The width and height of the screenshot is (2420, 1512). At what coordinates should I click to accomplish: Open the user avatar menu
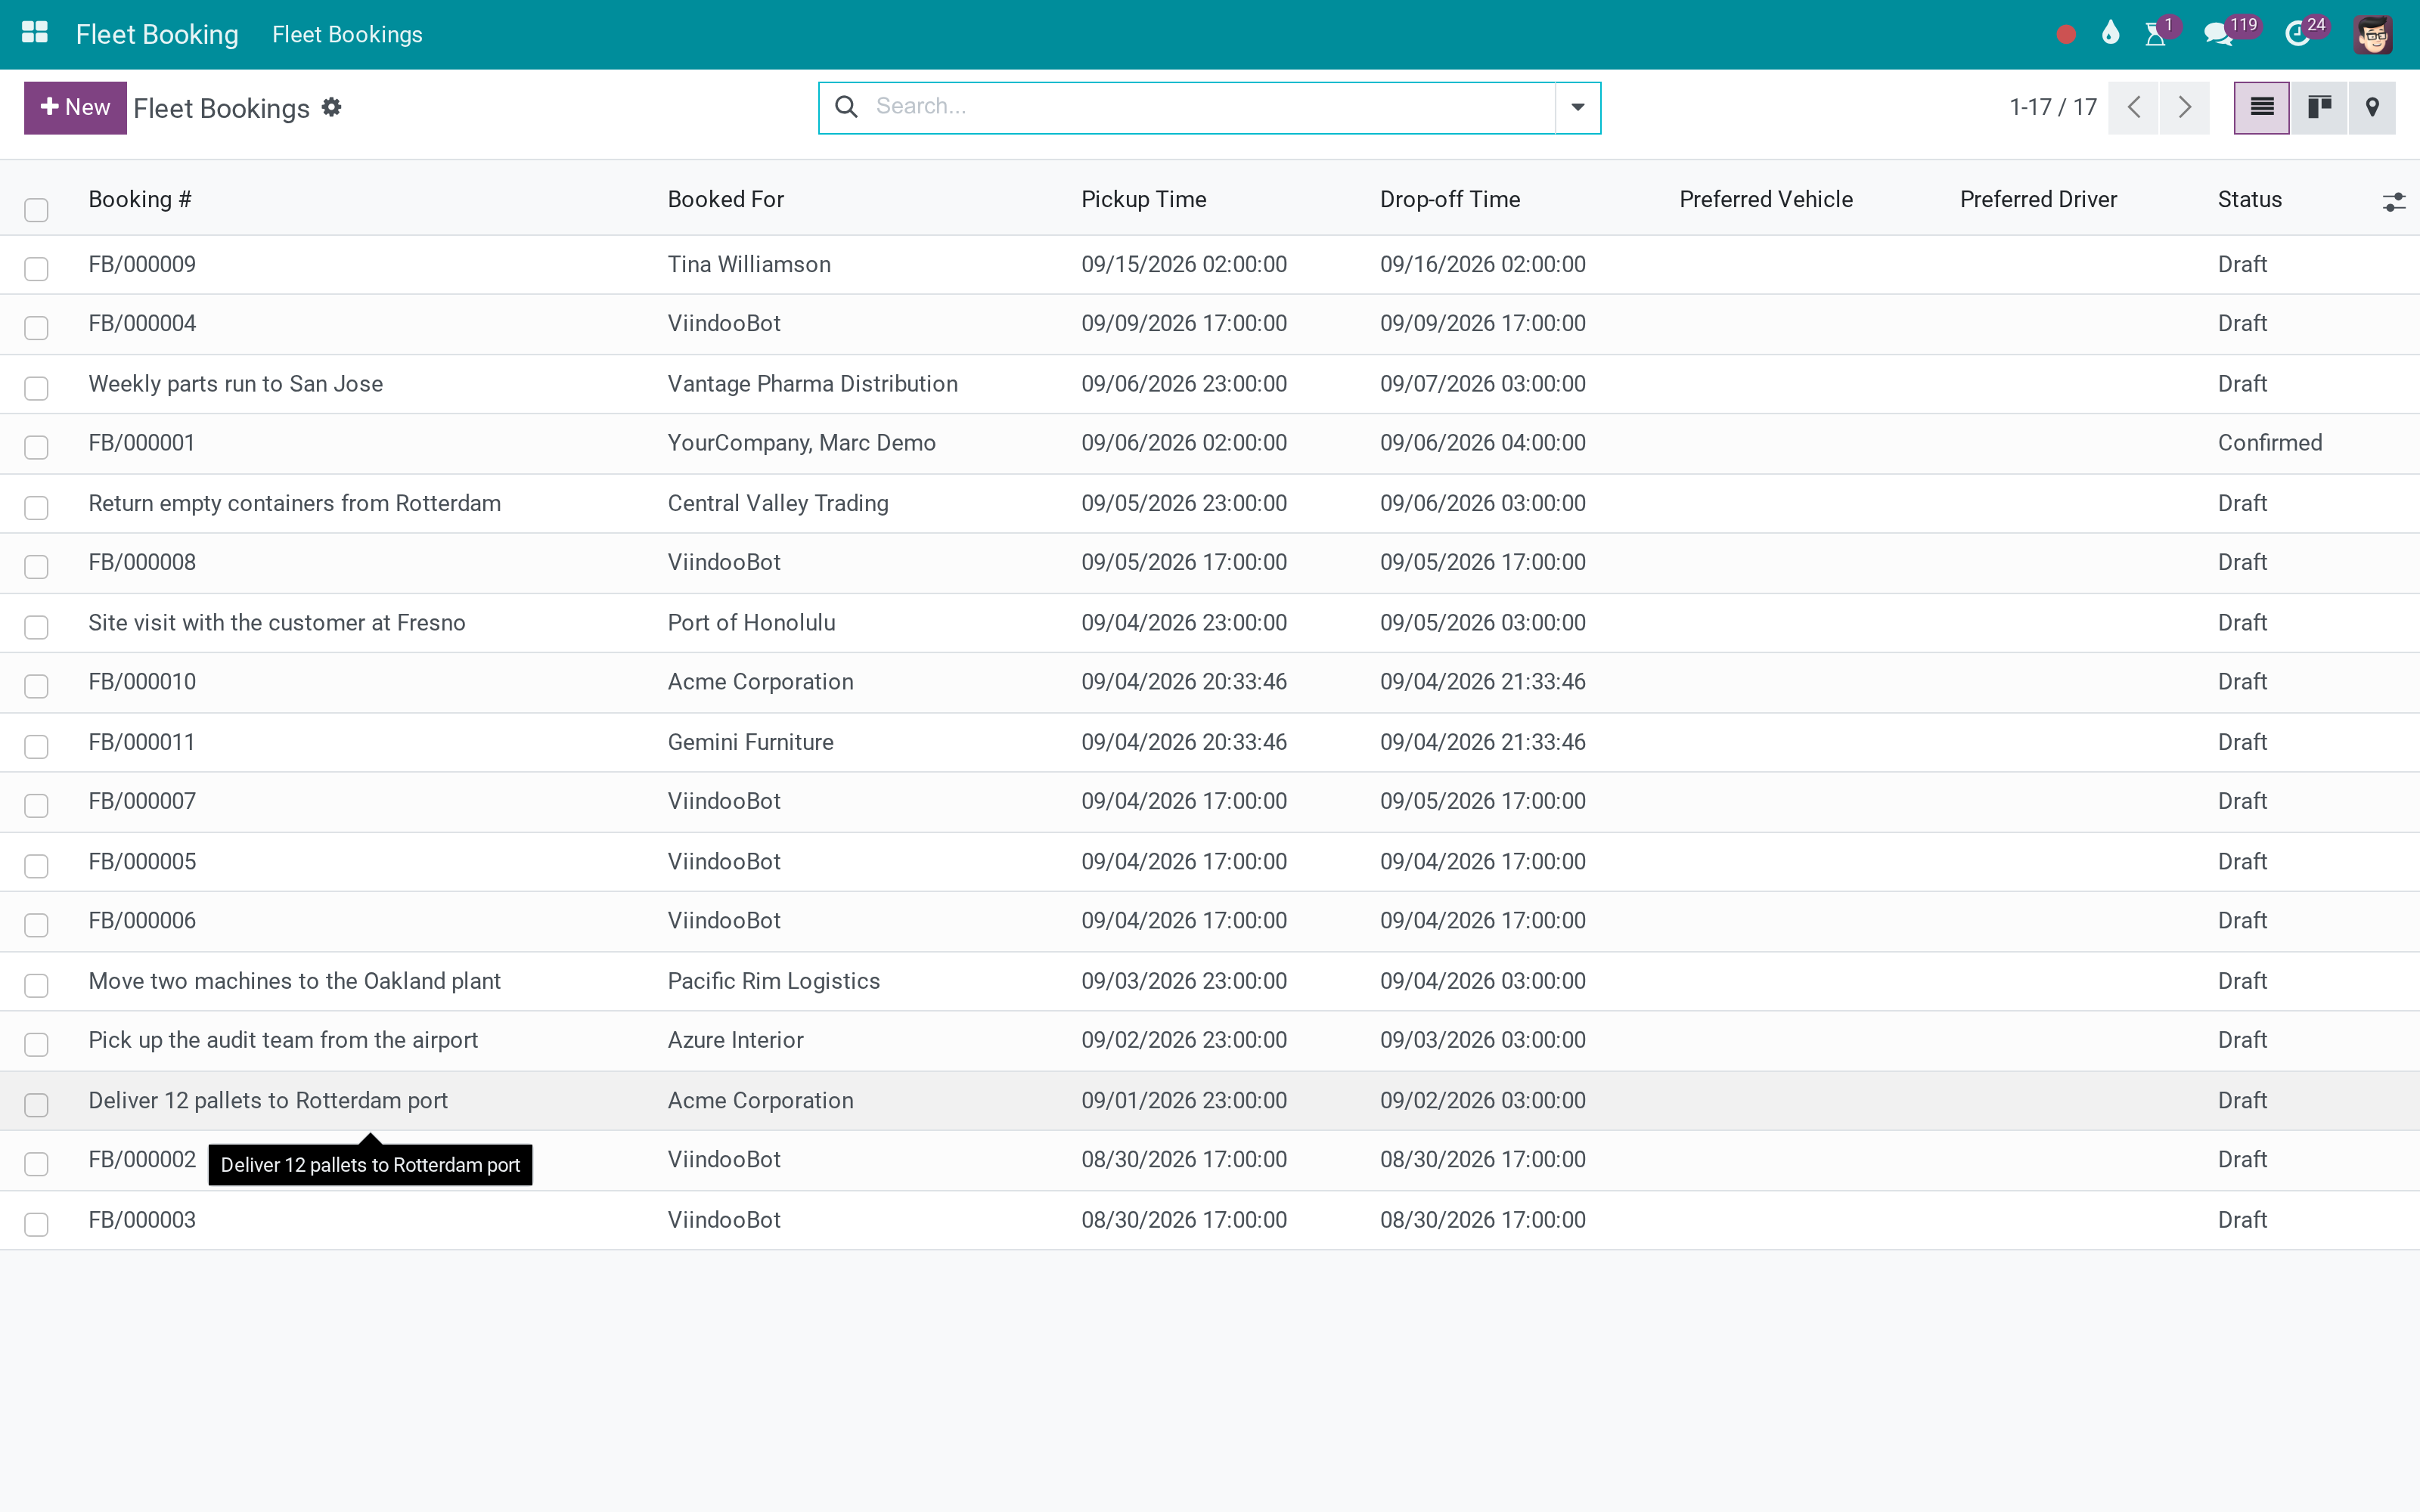pyautogui.click(x=2372, y=35)
